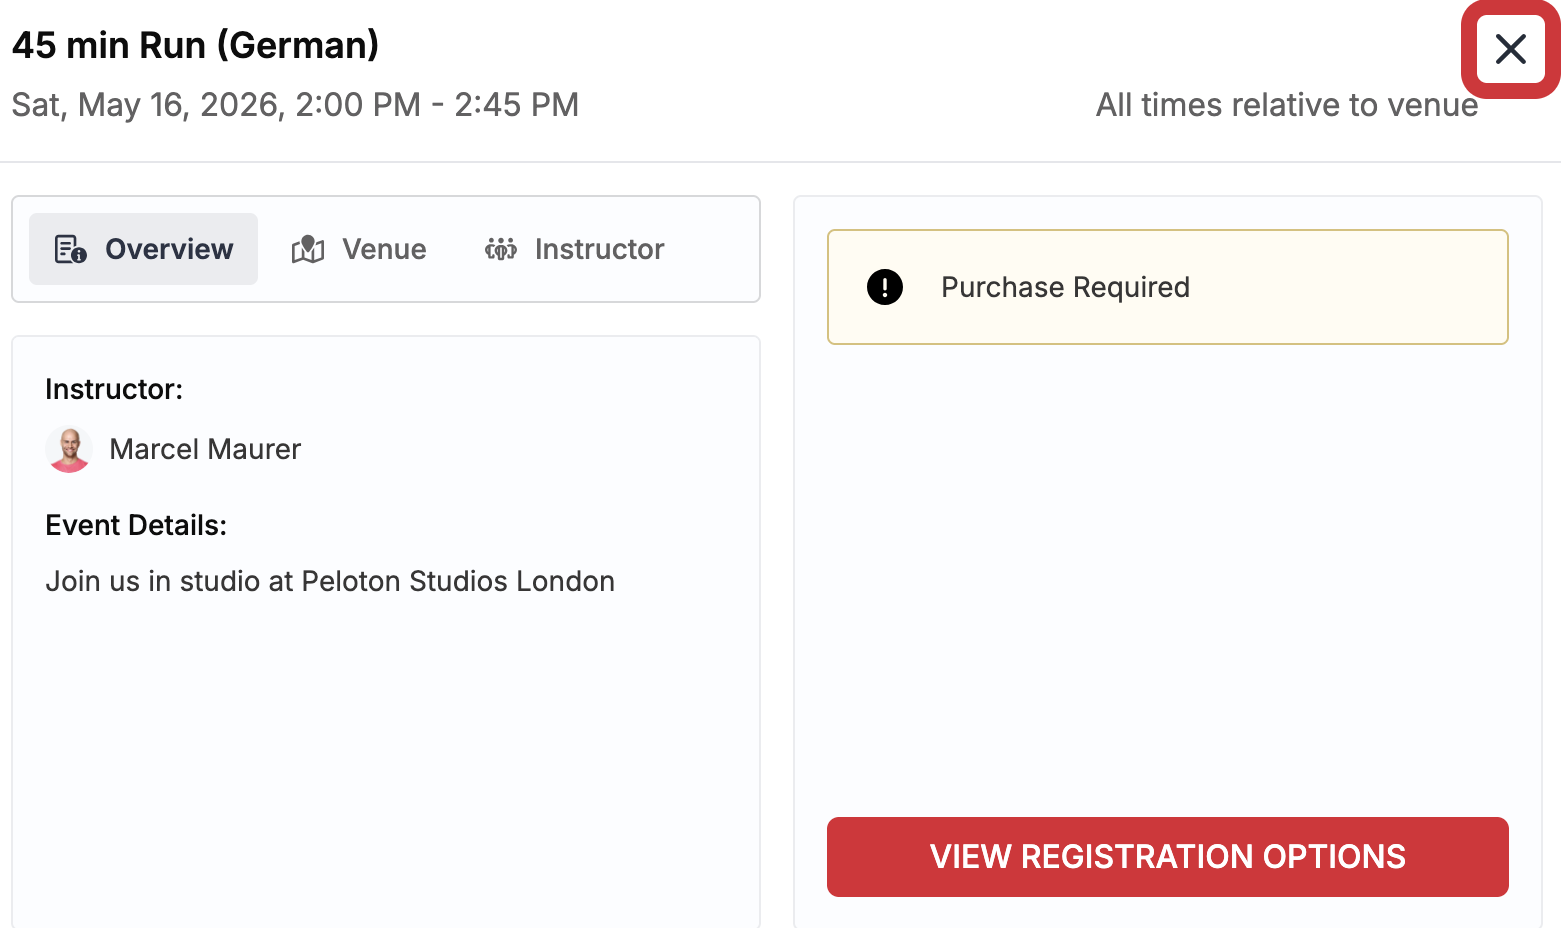This screenshot has width=1561, height=928.
Task: Click the Purchase Required exclamation icon
Action: (885, 287)
